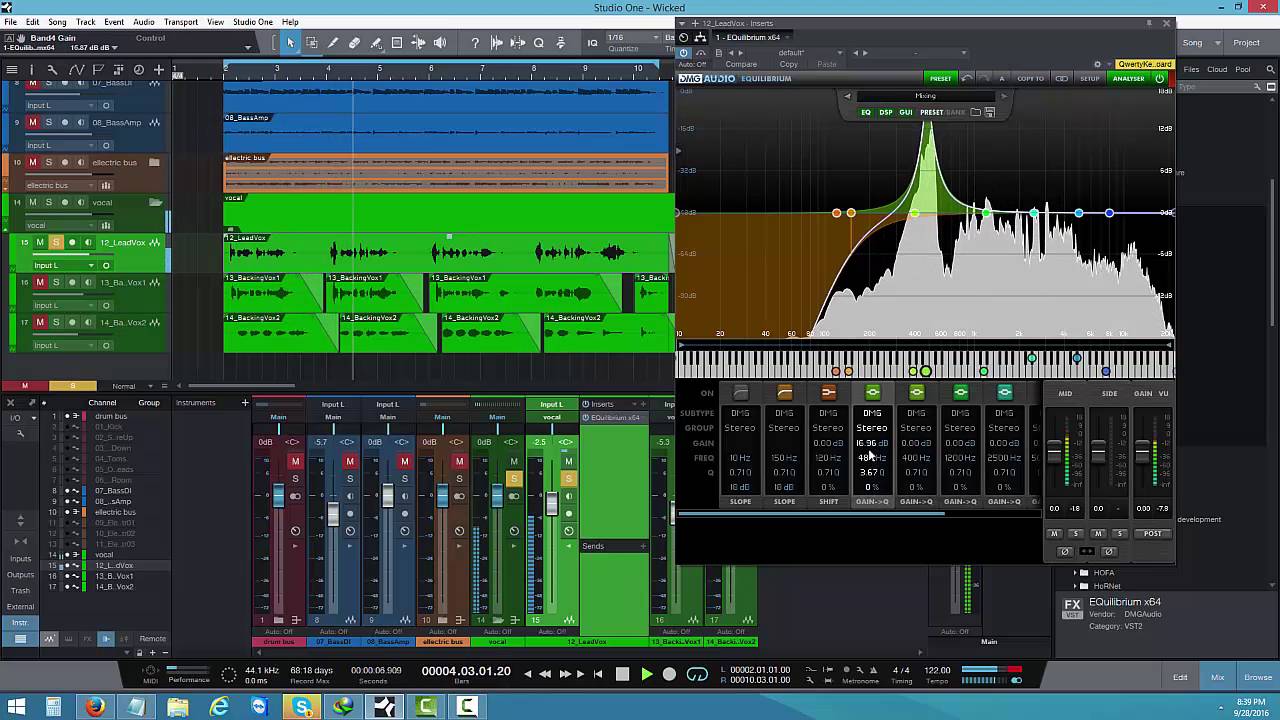The height and width of the screenshot is (720, 1280).
Task: Toggle Loop in the transport bar
Action: click(697, 674)
